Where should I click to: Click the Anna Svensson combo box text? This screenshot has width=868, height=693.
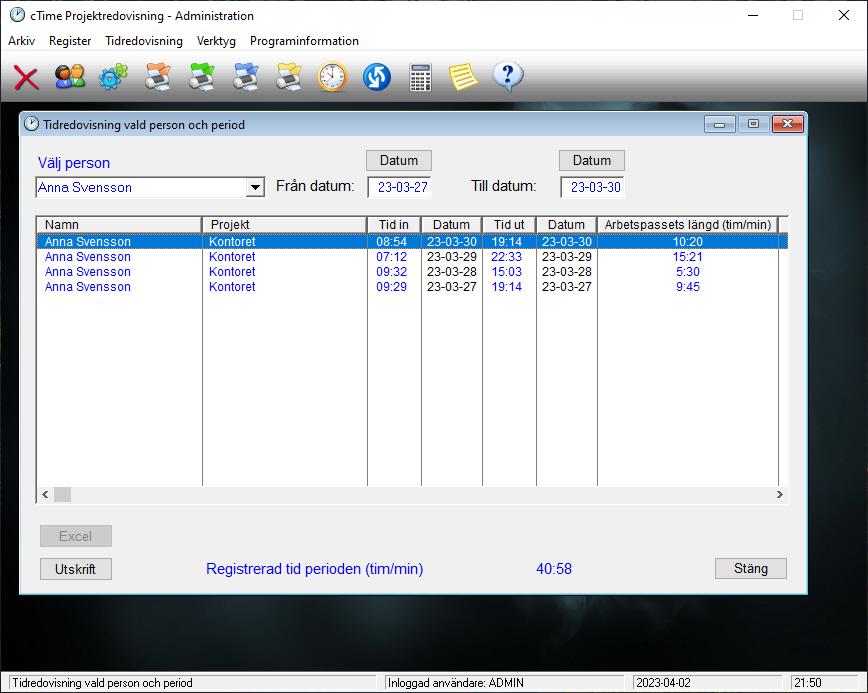tap(85, 187)
